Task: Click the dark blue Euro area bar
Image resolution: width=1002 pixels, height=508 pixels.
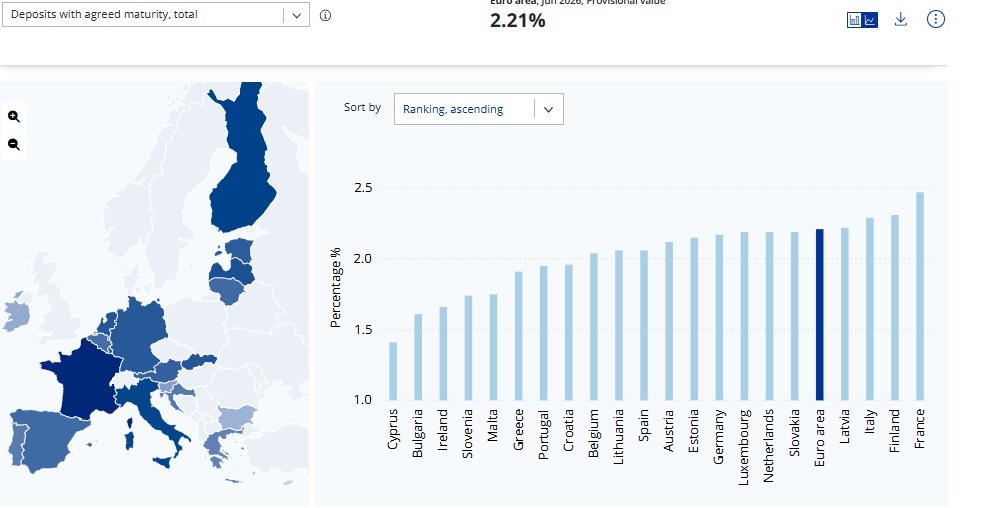Action: 819,314
